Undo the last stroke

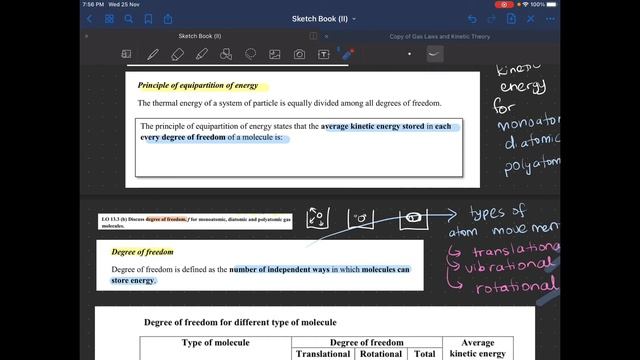click(472, 19)
